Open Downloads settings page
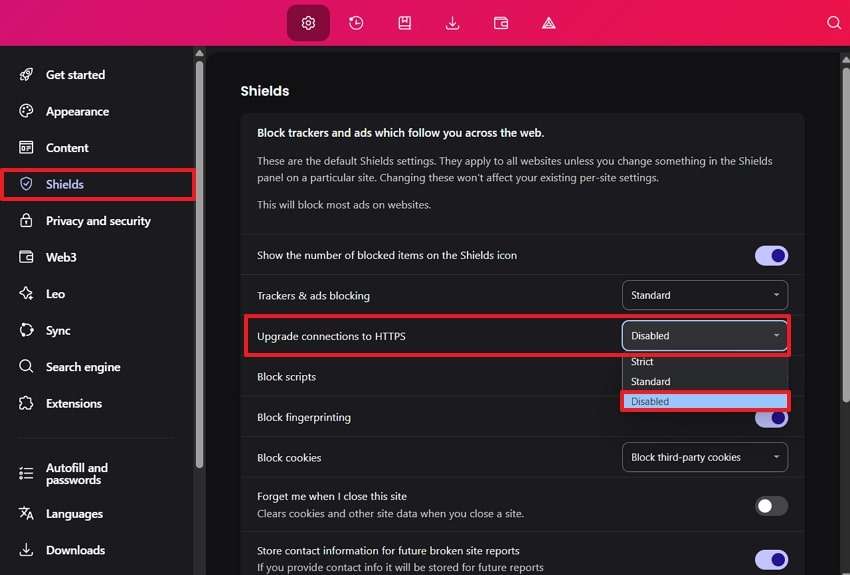Image resolution: width=850 pixels, height=575 pixels. pyautogui.click(x=75, y=550)
